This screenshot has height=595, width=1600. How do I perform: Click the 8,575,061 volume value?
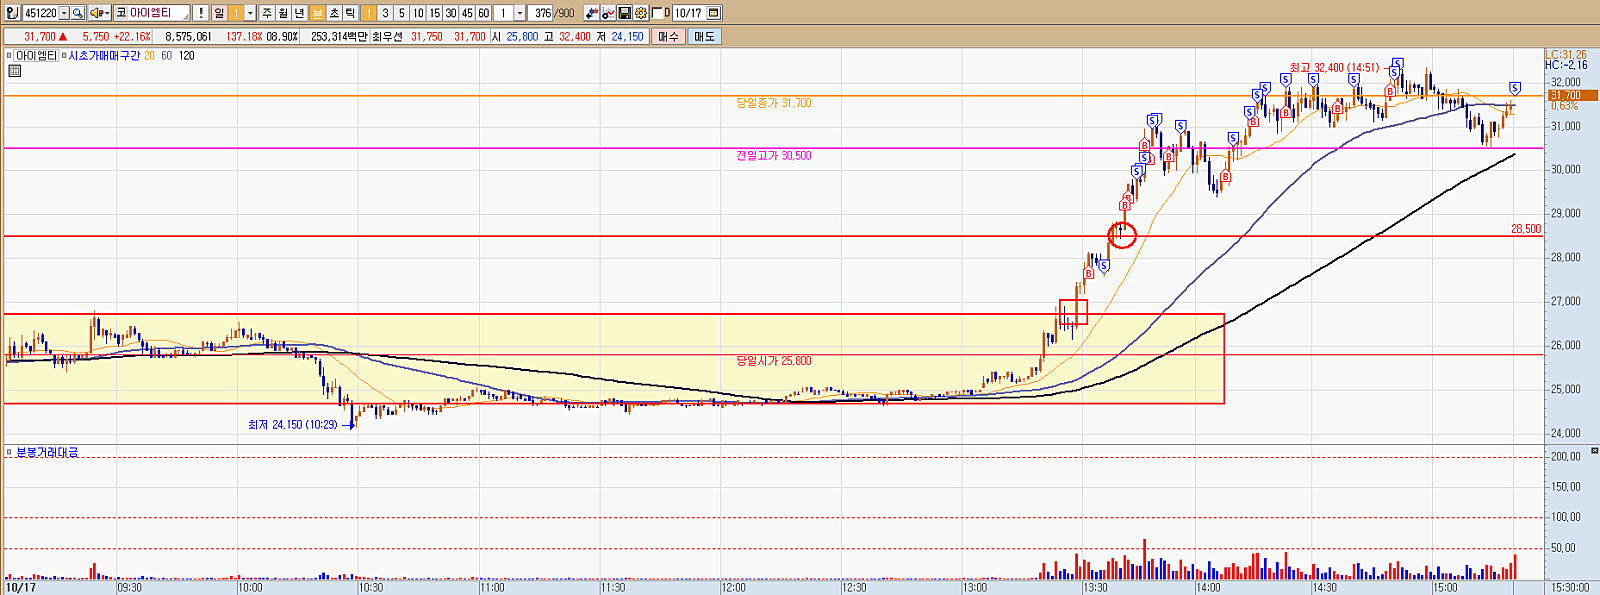188,36
